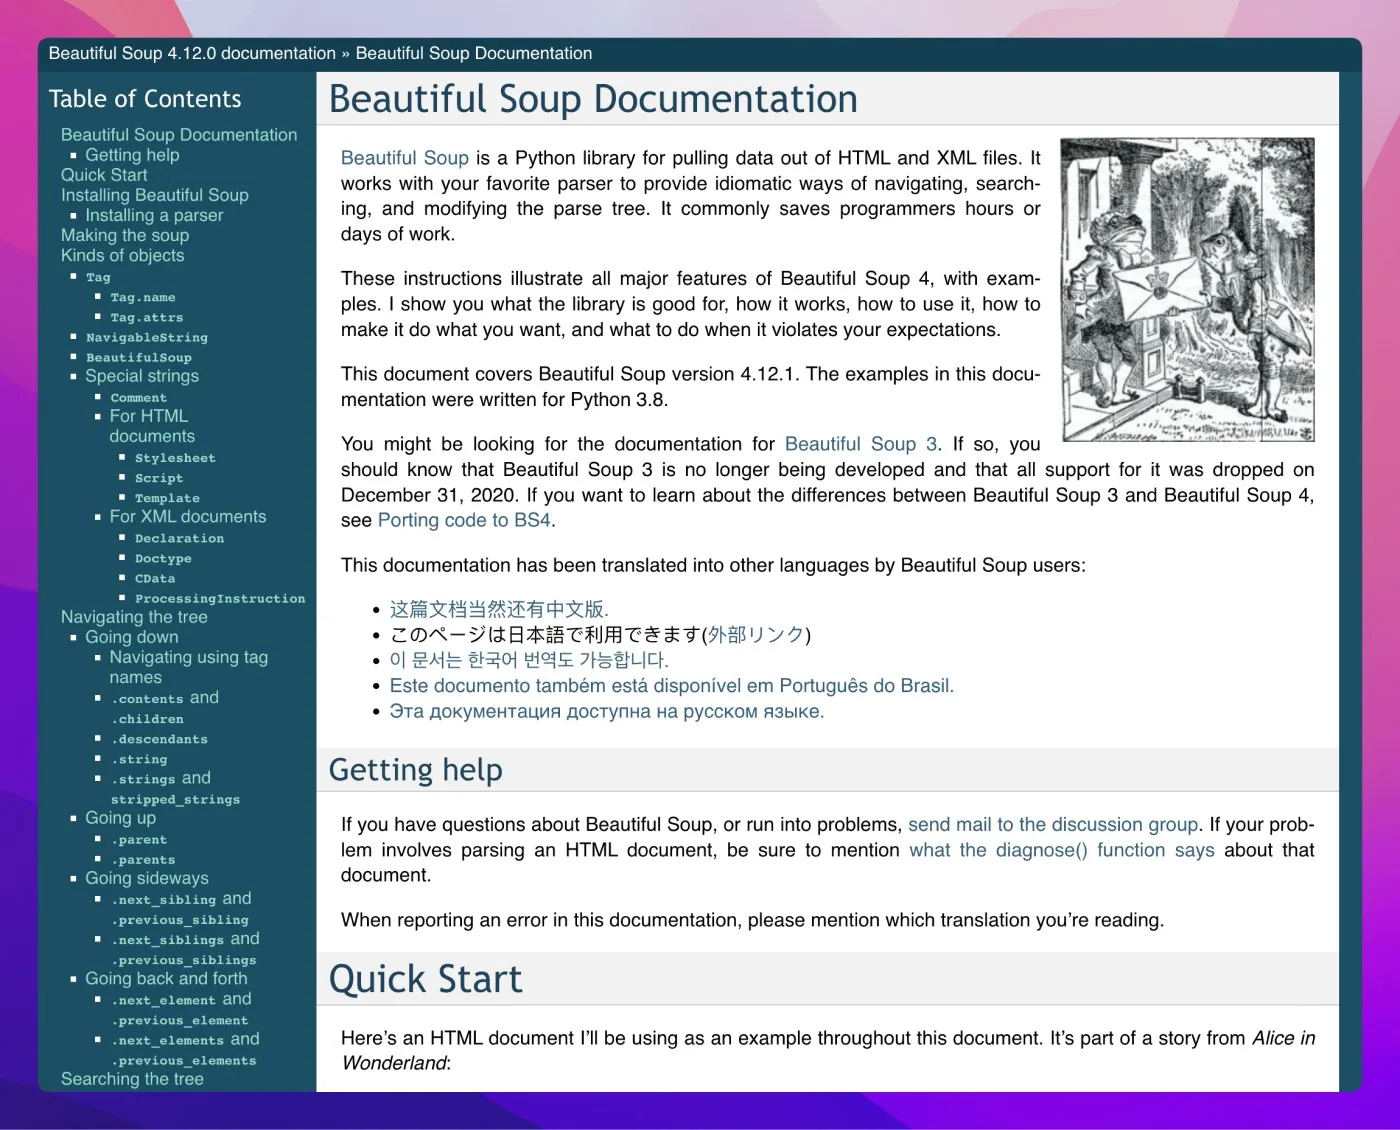The image size is (1400, 1130).
Task: Go to Making the soup section
Action: pos(125,235)
